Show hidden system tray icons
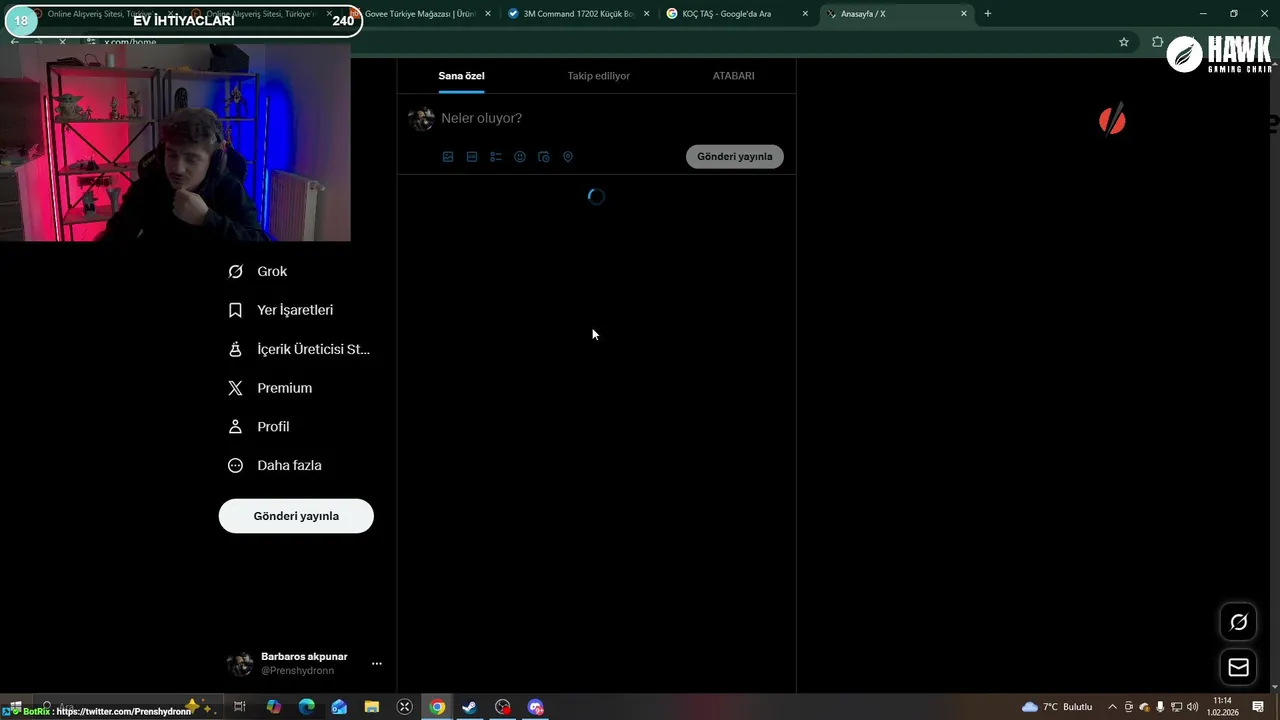 [1112, 707]
